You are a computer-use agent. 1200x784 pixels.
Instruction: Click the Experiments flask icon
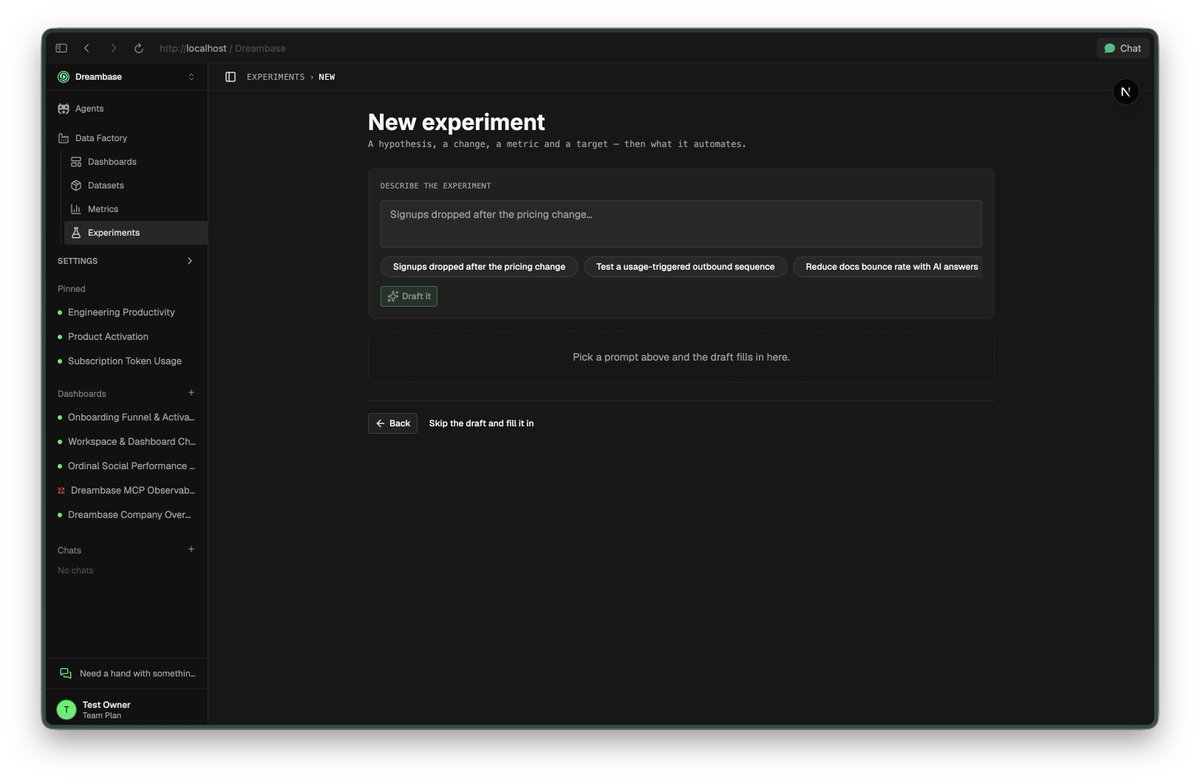pyautogui.click(x=76, y=233)
